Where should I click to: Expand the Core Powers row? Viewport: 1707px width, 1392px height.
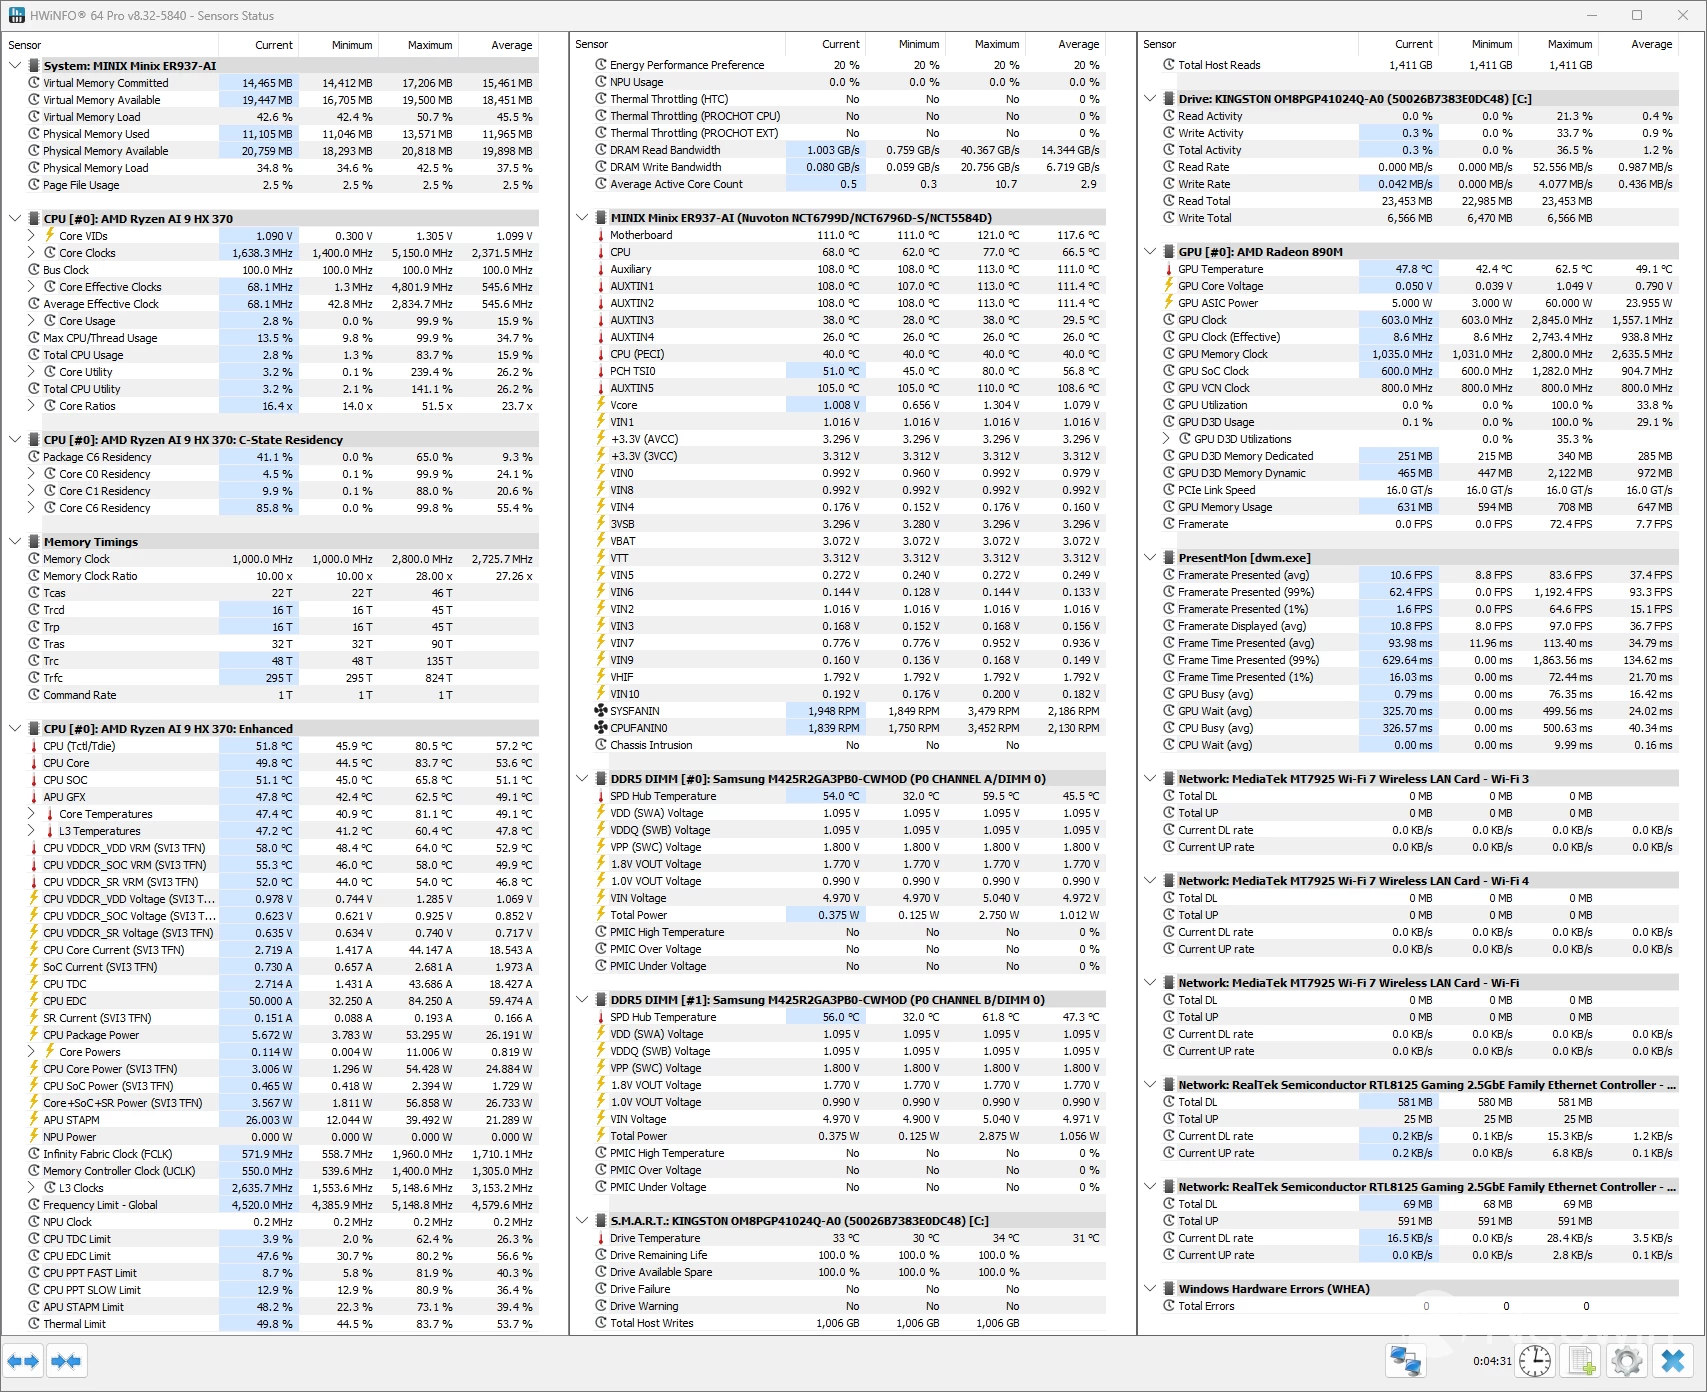tap(31, 1052)
